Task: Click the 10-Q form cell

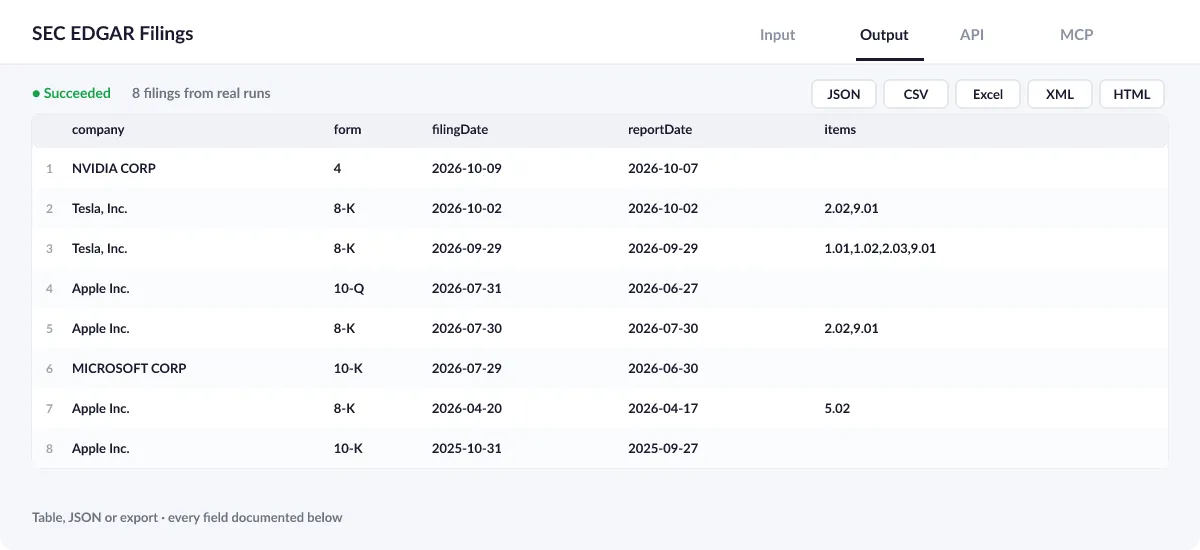Action: click(x=349, y=288)
